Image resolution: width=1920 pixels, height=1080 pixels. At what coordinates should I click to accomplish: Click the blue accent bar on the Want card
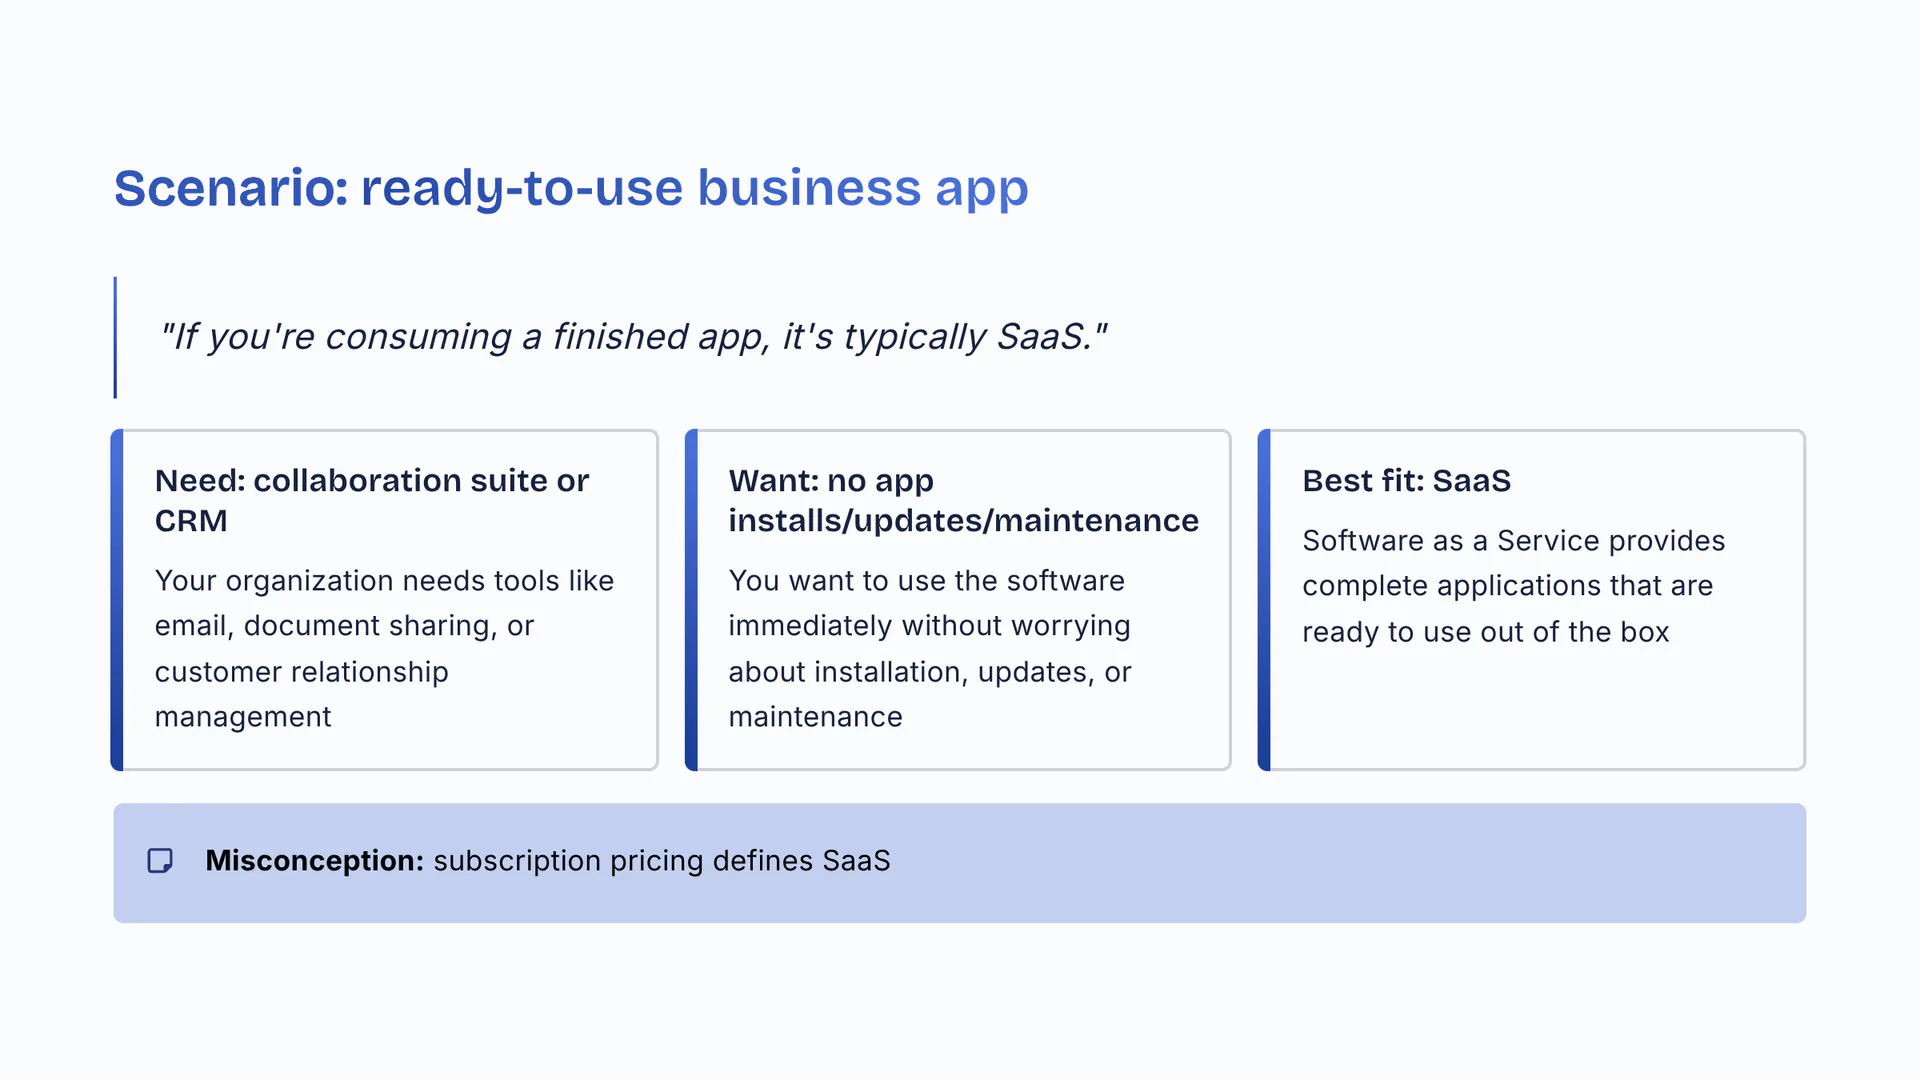click(x=691, y=600)
